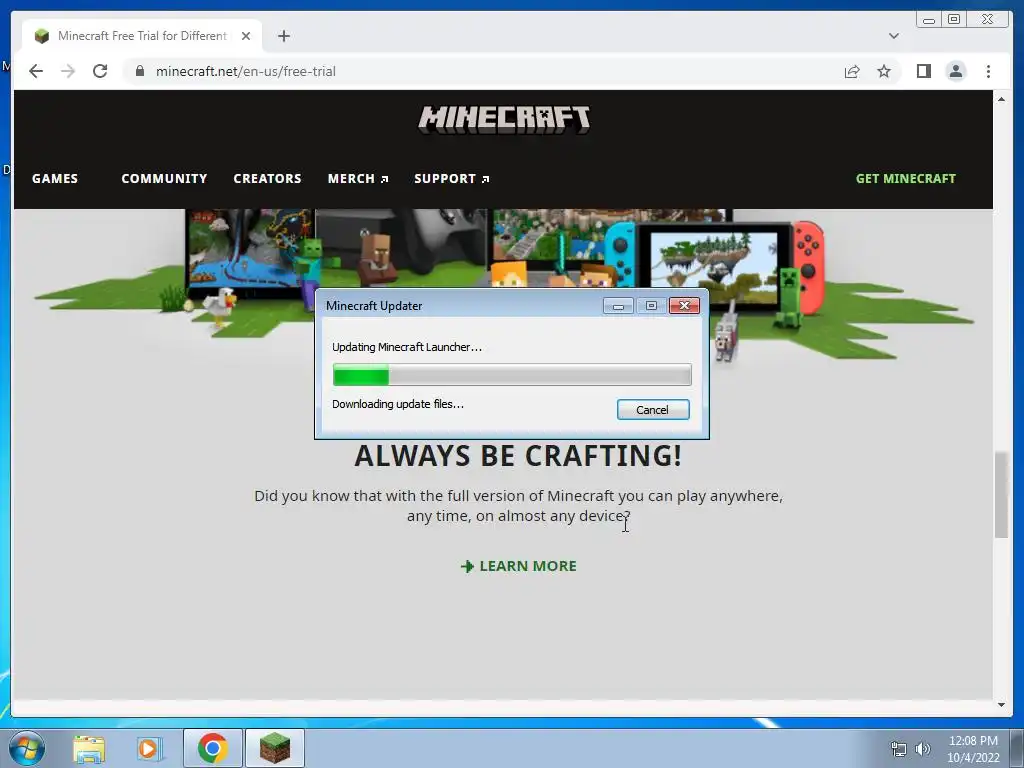Viewport: 1024px width, 768px height.
Task: Minimize the Chrome window
Action: [928, 20]
